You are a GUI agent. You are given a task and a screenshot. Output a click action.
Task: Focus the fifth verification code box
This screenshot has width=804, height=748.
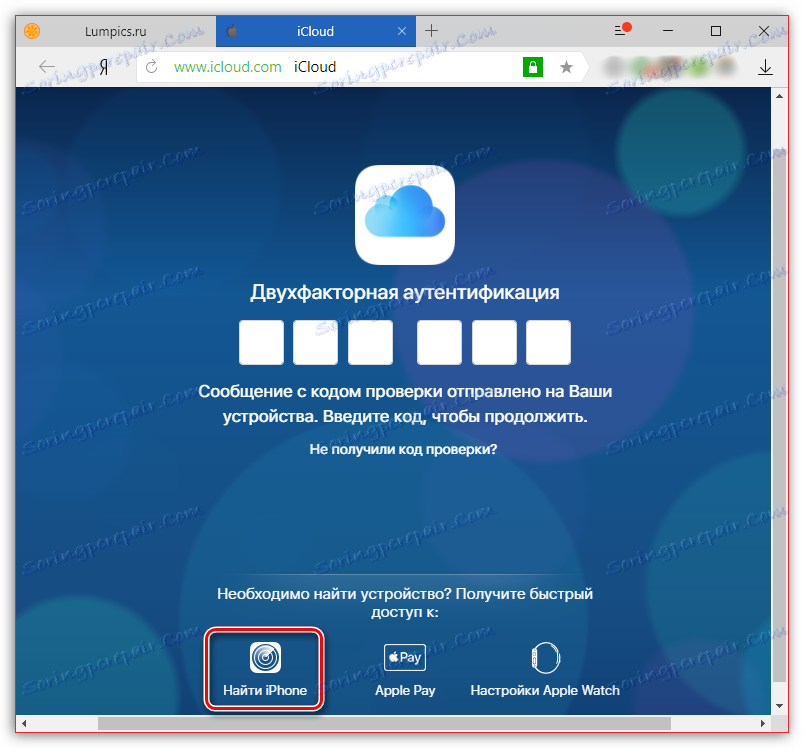point(494,342)
